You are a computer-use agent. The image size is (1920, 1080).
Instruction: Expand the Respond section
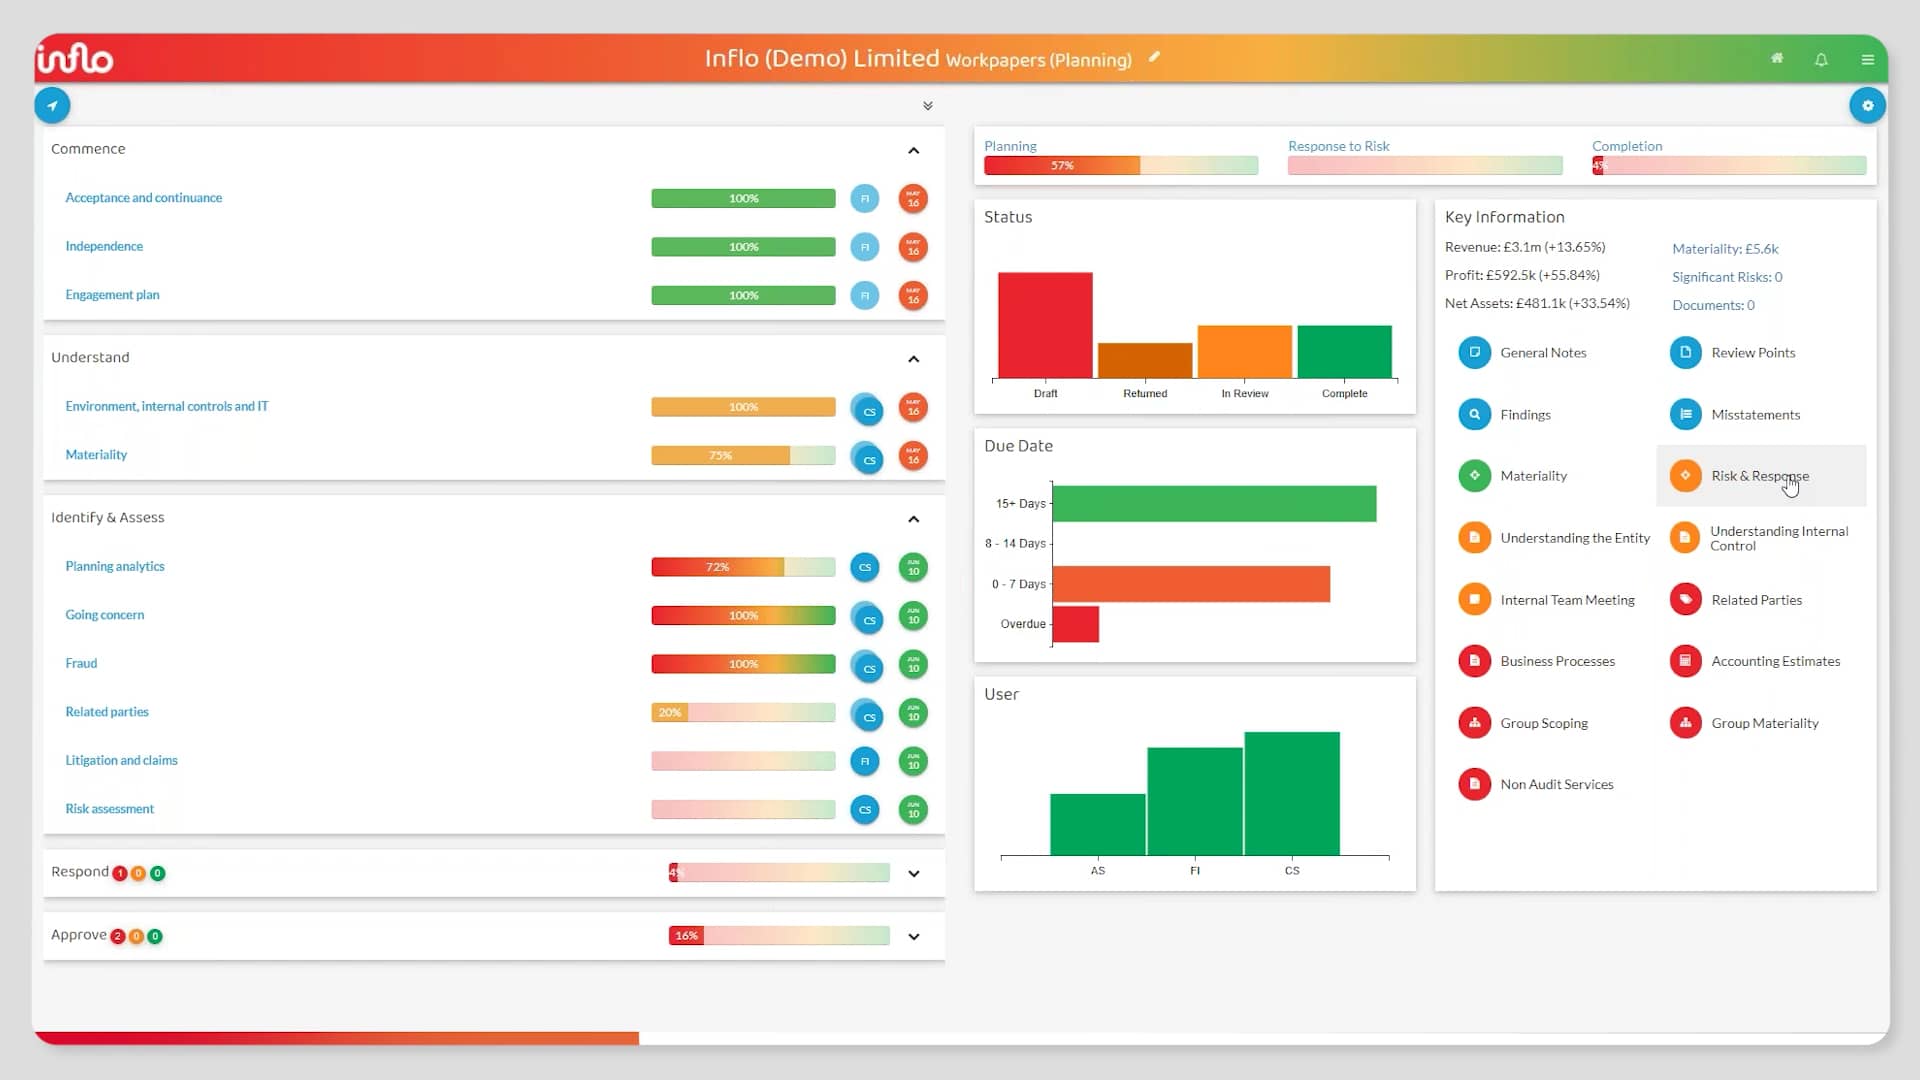click(913, 873)
